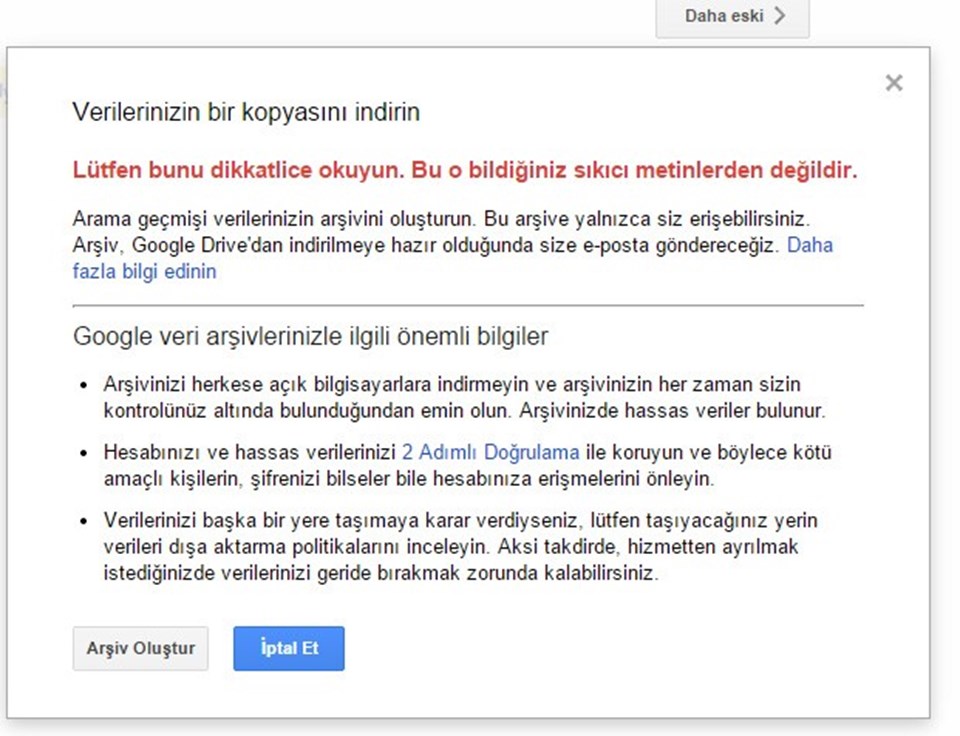Click the bullet dot before 'Arşivinizi herkese'
This screenshot has height=736, width=960.
[x=84, y=385]
